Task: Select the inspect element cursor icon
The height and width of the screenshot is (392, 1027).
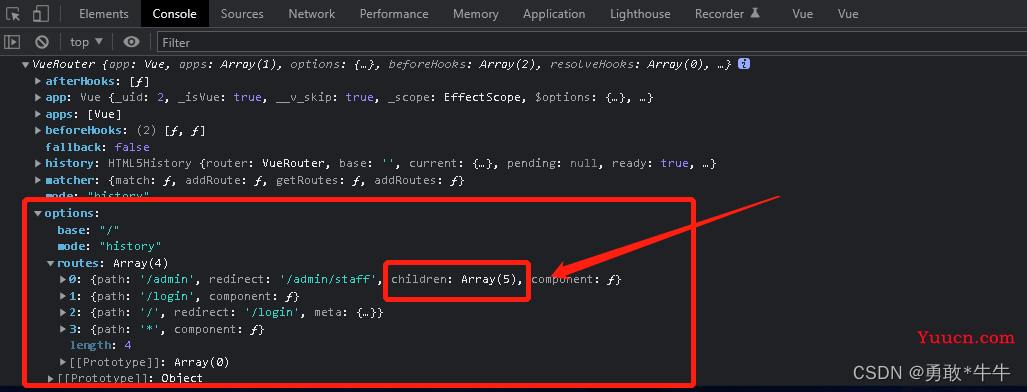Action: [x=14, y=14]
